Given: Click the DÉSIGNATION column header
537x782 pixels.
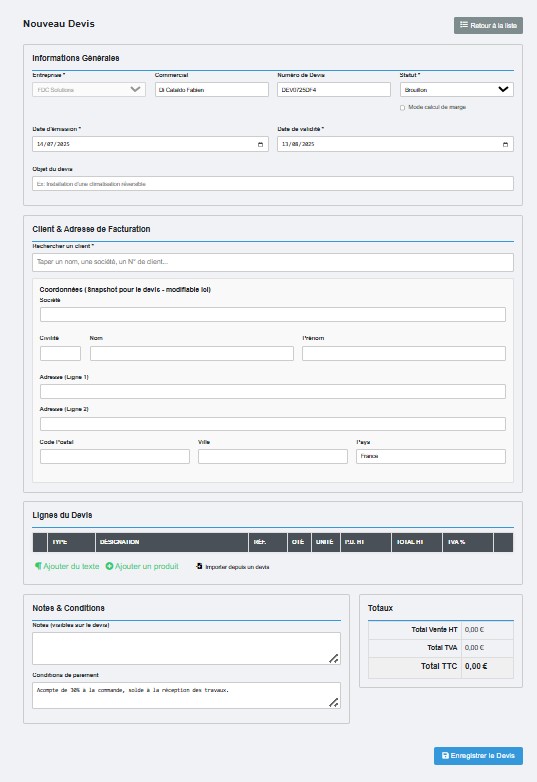Looking at the screenshot, I should coord(172,542).
